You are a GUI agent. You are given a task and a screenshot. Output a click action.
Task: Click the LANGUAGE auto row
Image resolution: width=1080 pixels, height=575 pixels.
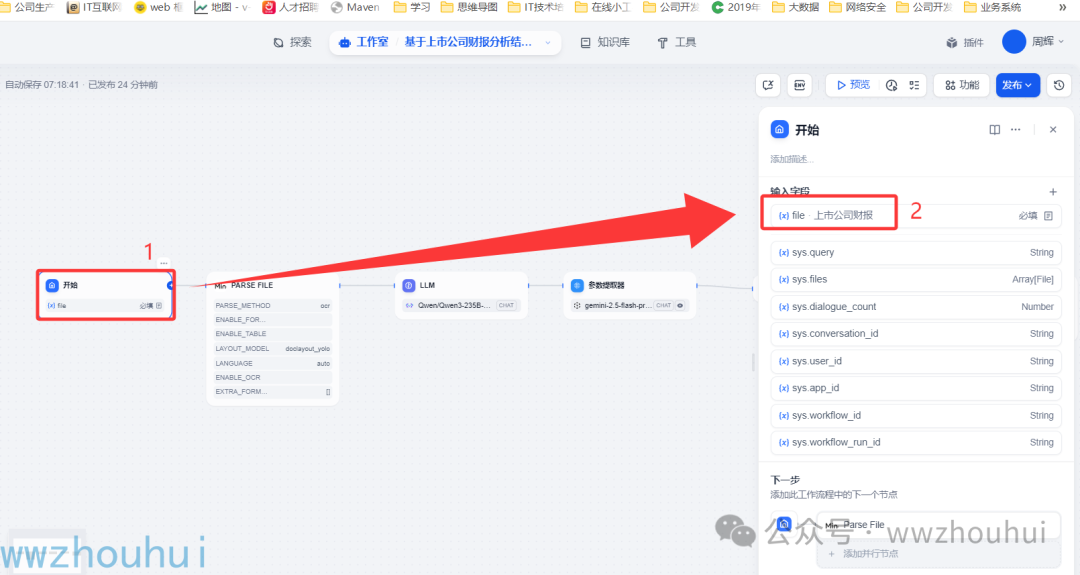pos(273,363)
